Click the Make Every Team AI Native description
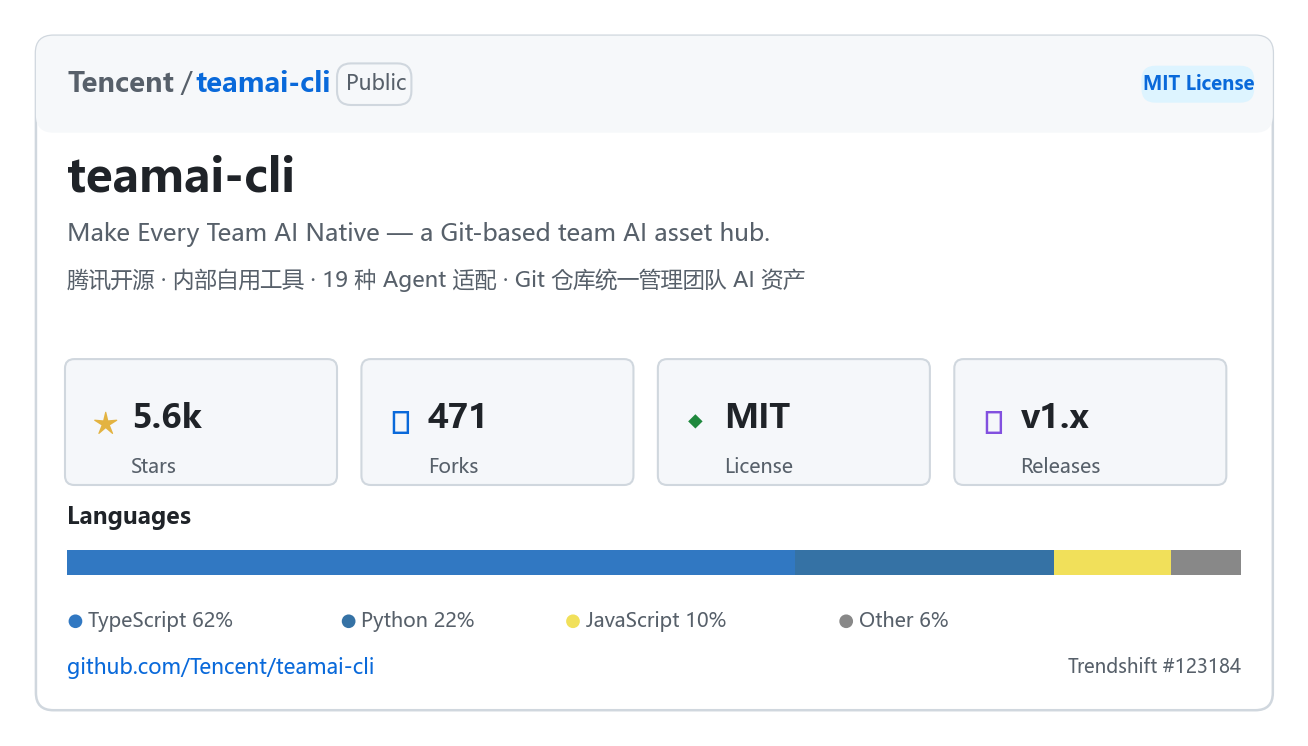The height and width of the screenshot is (746, 1308). (419, 233)
